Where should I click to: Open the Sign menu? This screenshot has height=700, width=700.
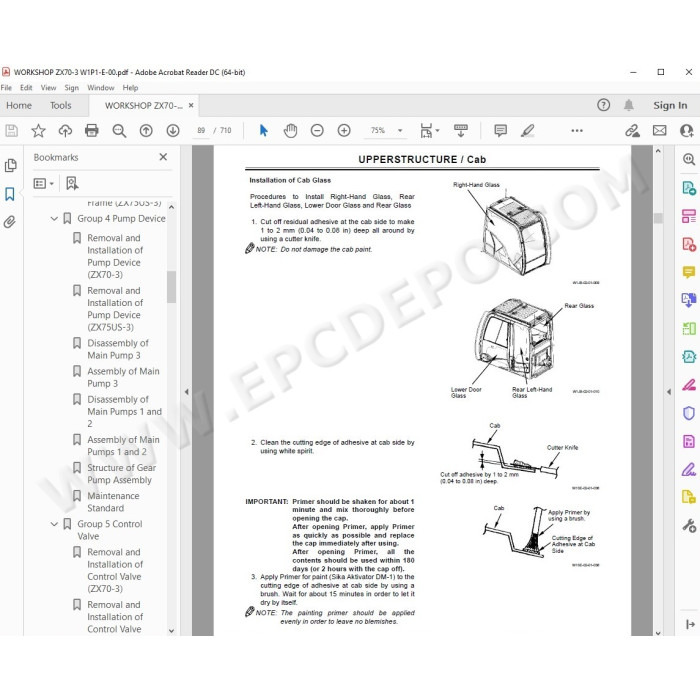point(71,88)
